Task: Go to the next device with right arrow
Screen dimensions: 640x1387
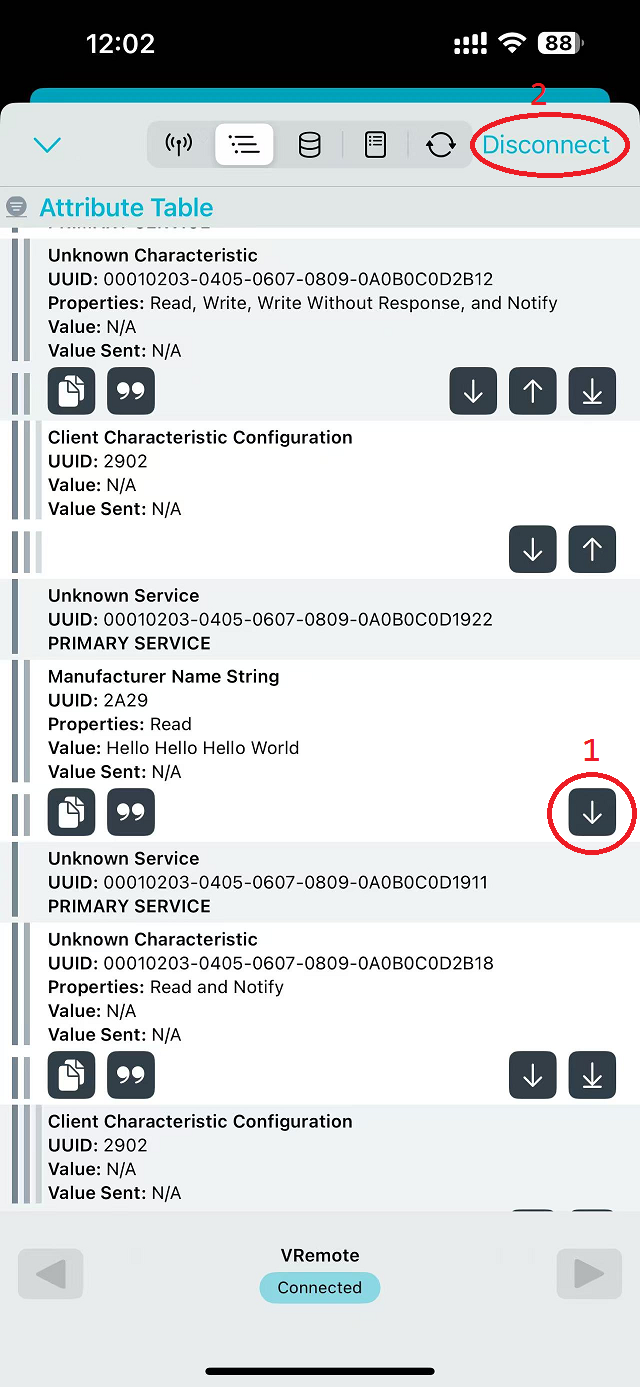Action: tap(588, 1274)
